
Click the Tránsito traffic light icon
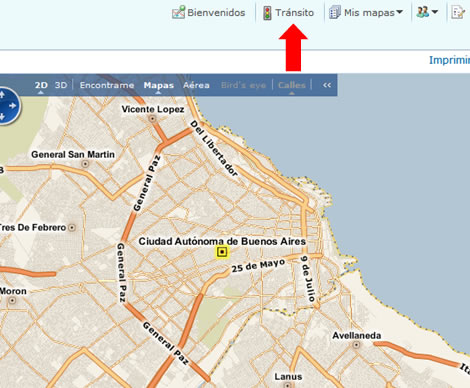point(267,13)
